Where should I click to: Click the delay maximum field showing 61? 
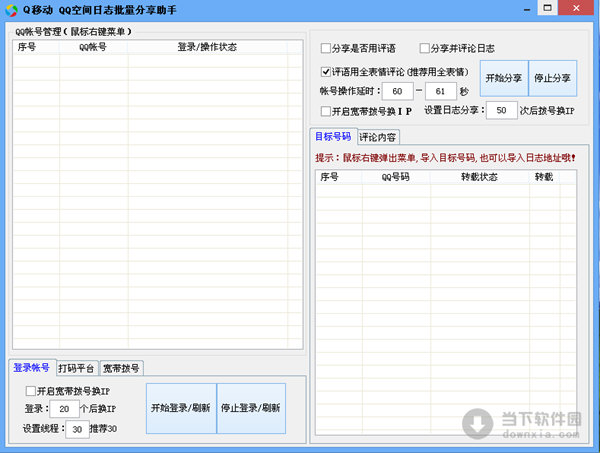tap(442, 91)
